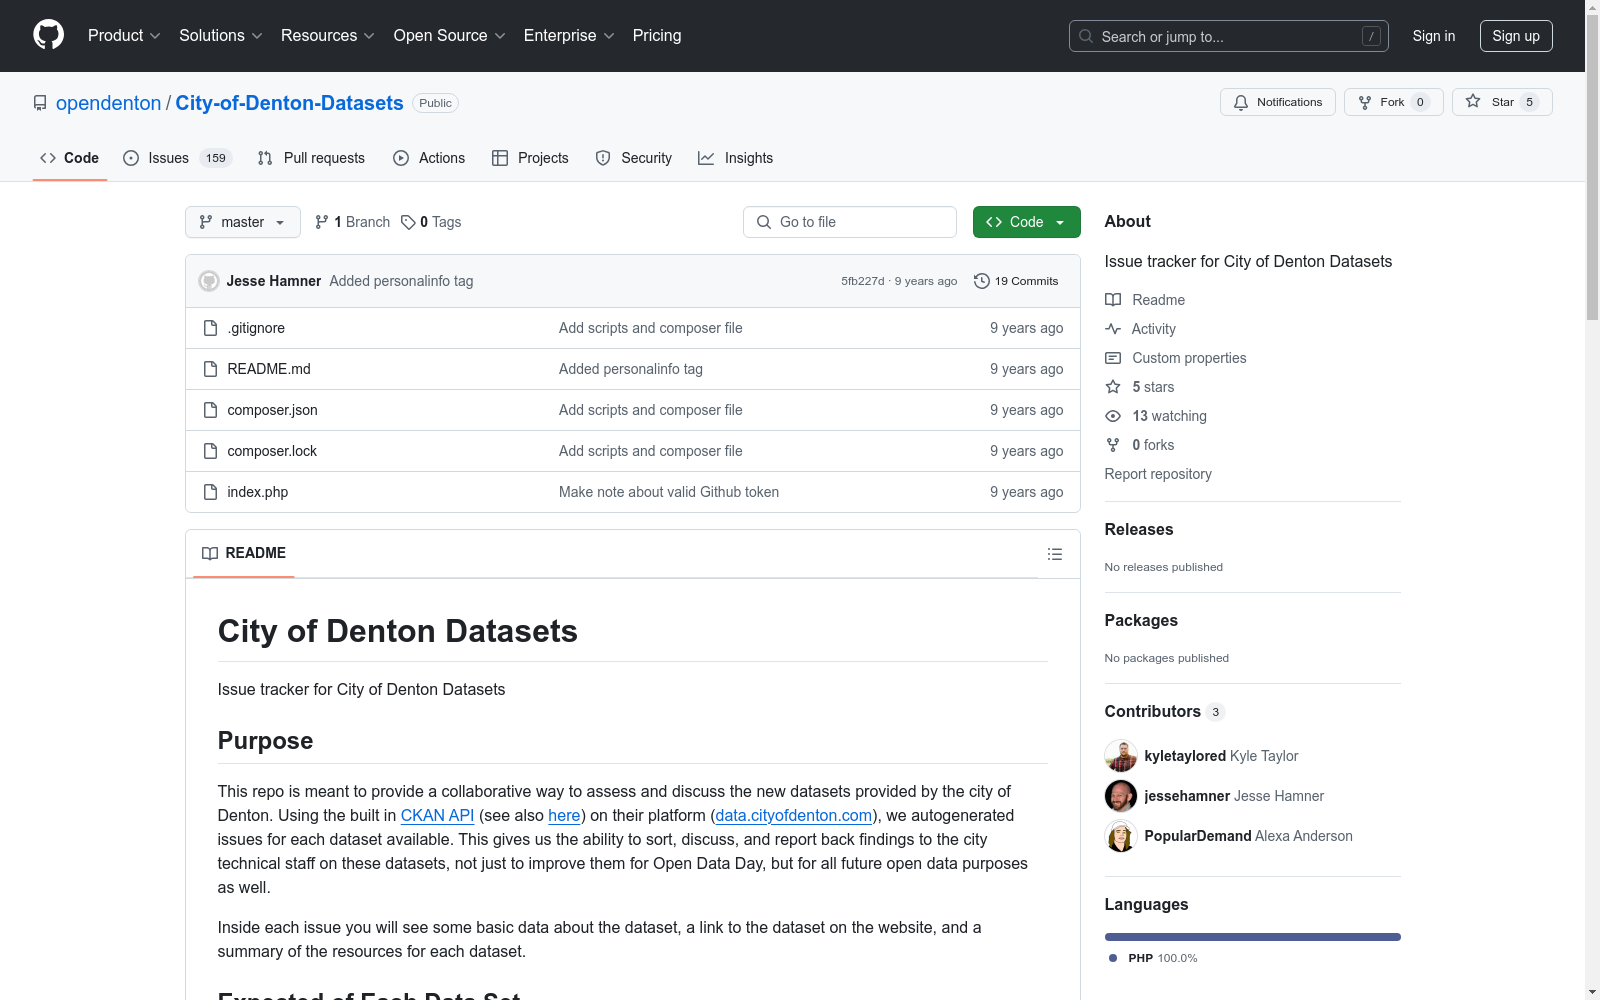Image resolution: width=1600 pixels, height=1000 pixels.
Task: Open the green Code dropdown
Action: 1026,222
